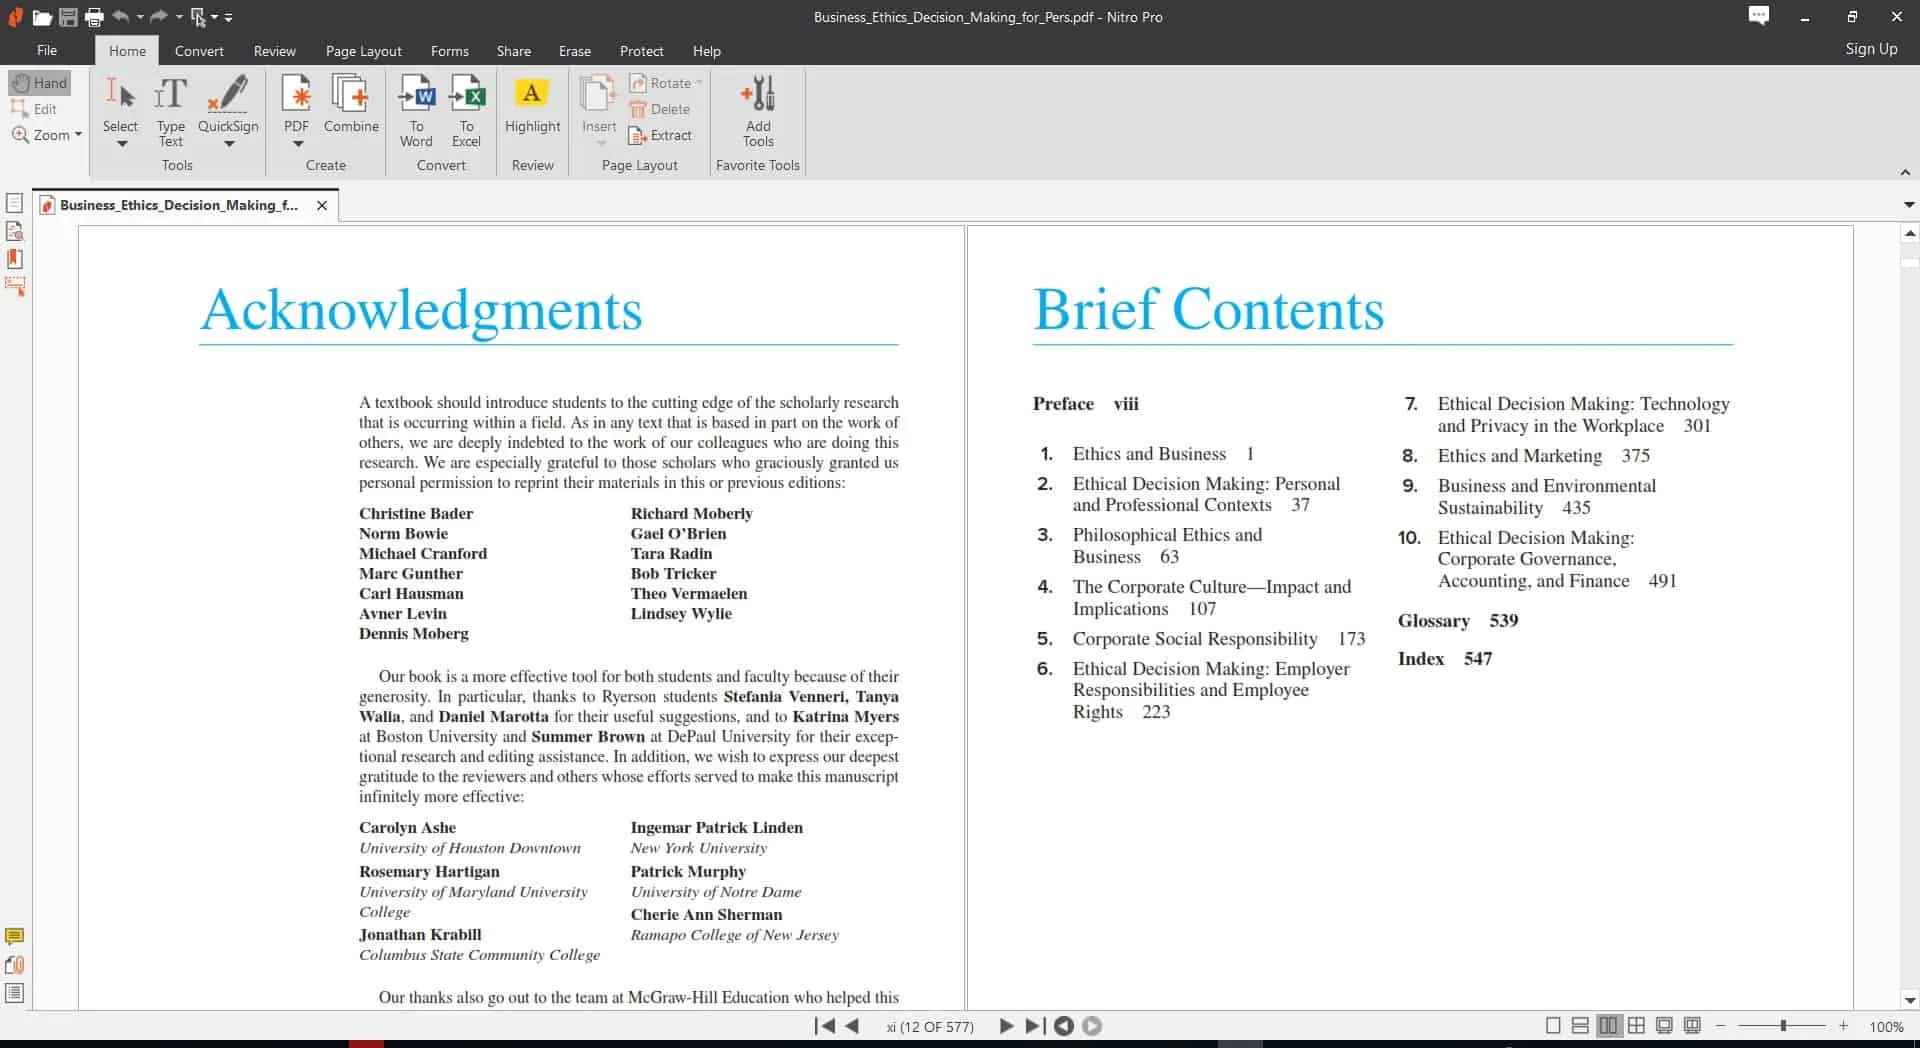This screenshot has height=1048, width=1920.
Task: Go to the next page arrow
Action: (x=1006, y=1026)
